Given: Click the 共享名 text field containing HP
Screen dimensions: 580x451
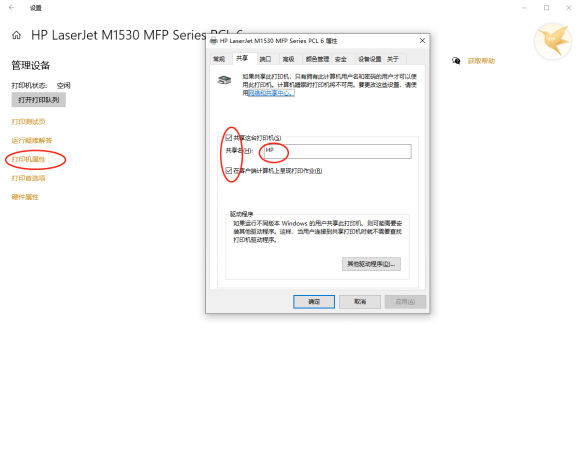Looking at the screenshot, I should pos(337,151).
